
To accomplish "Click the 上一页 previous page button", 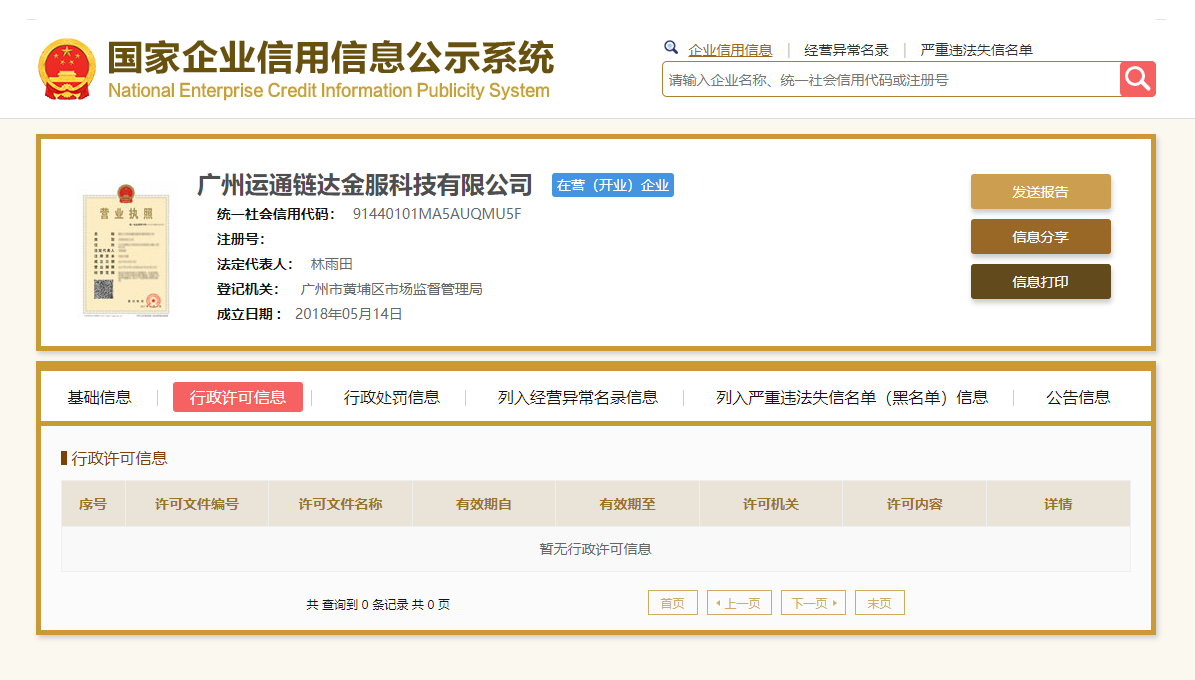I will click(739, 602).
